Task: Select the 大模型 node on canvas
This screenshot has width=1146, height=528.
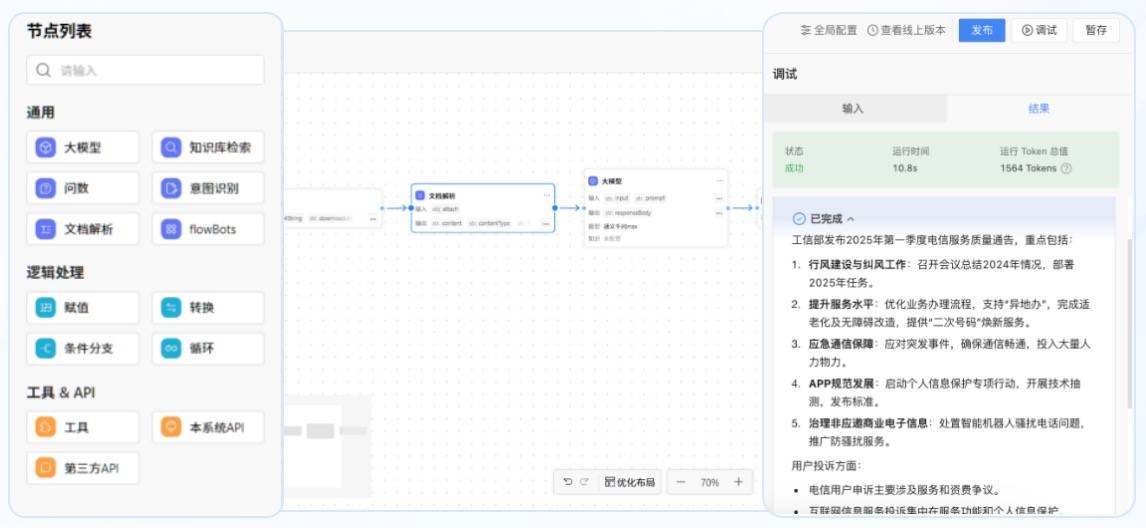Action: click(x=656, y=208)
